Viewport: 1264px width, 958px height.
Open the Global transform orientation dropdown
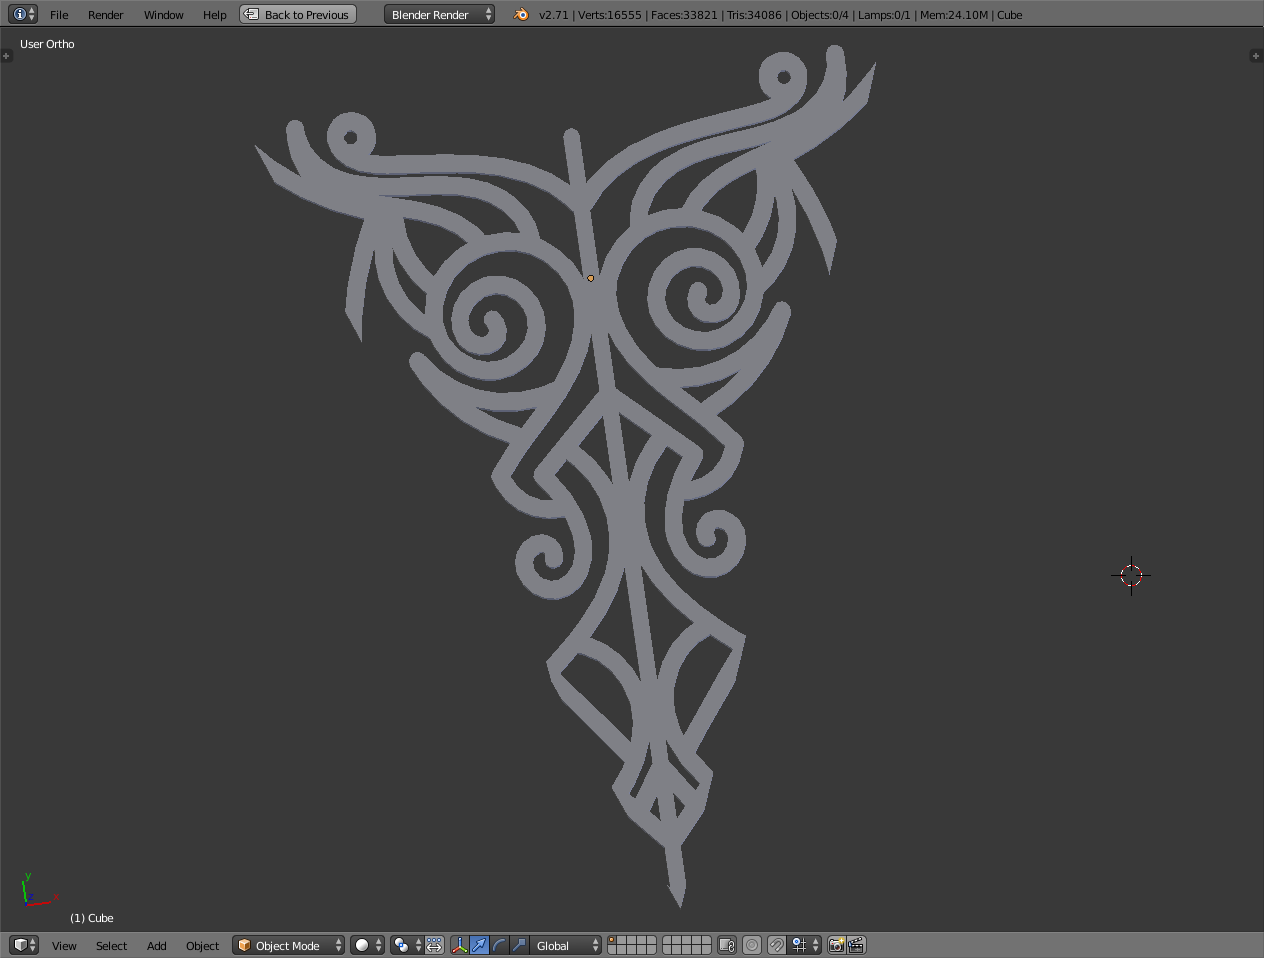[566, 946]
